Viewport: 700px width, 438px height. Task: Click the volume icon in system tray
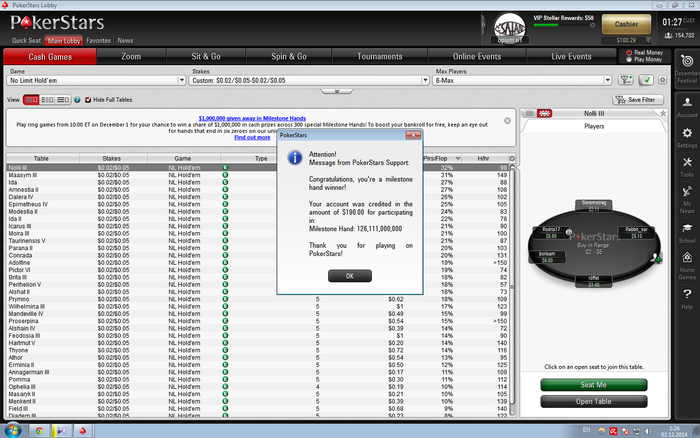[x=647, y=431]
